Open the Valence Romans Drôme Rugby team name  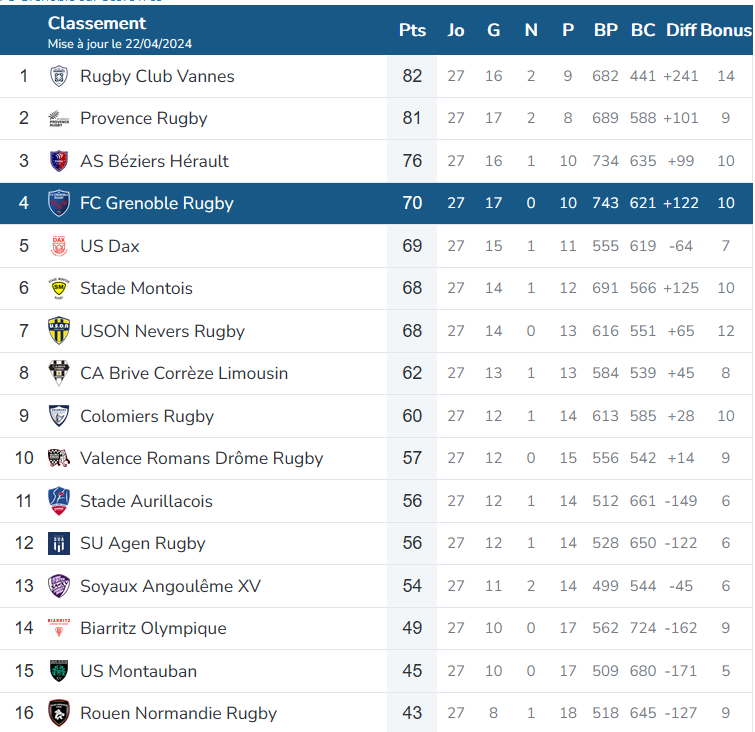click(201, 458)
